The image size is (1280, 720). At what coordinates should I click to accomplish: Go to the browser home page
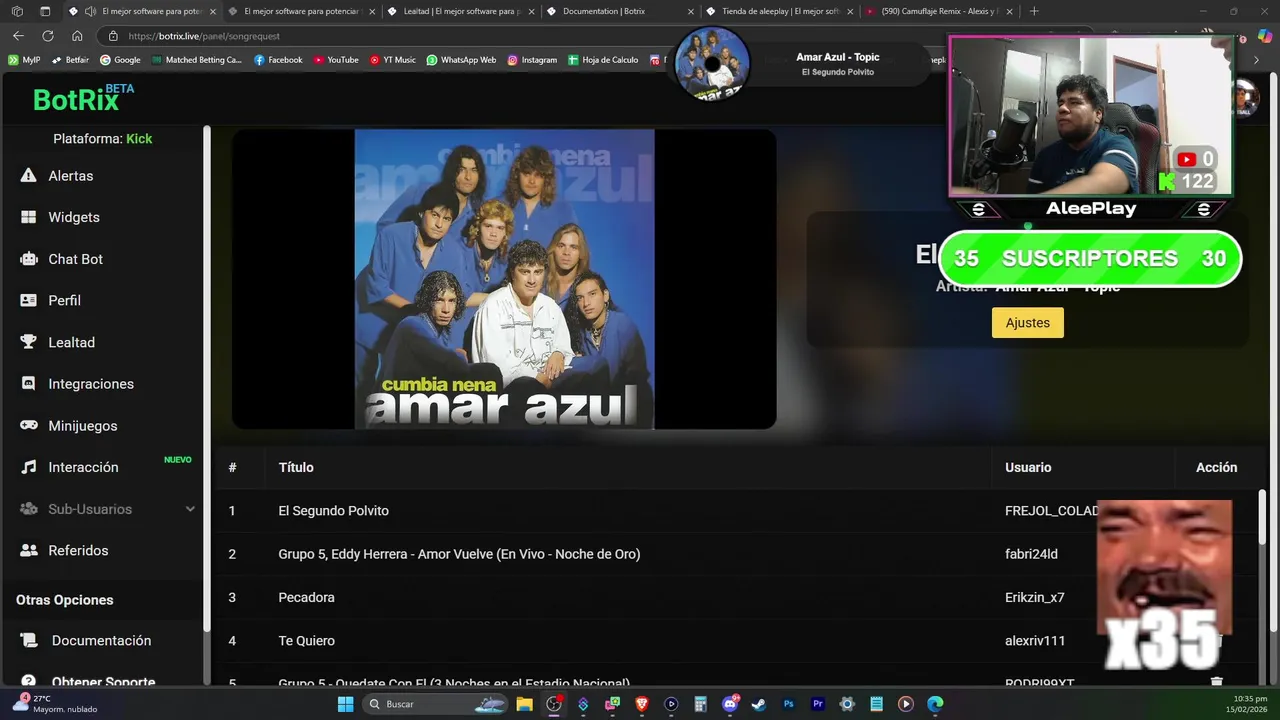pos(77,35)
